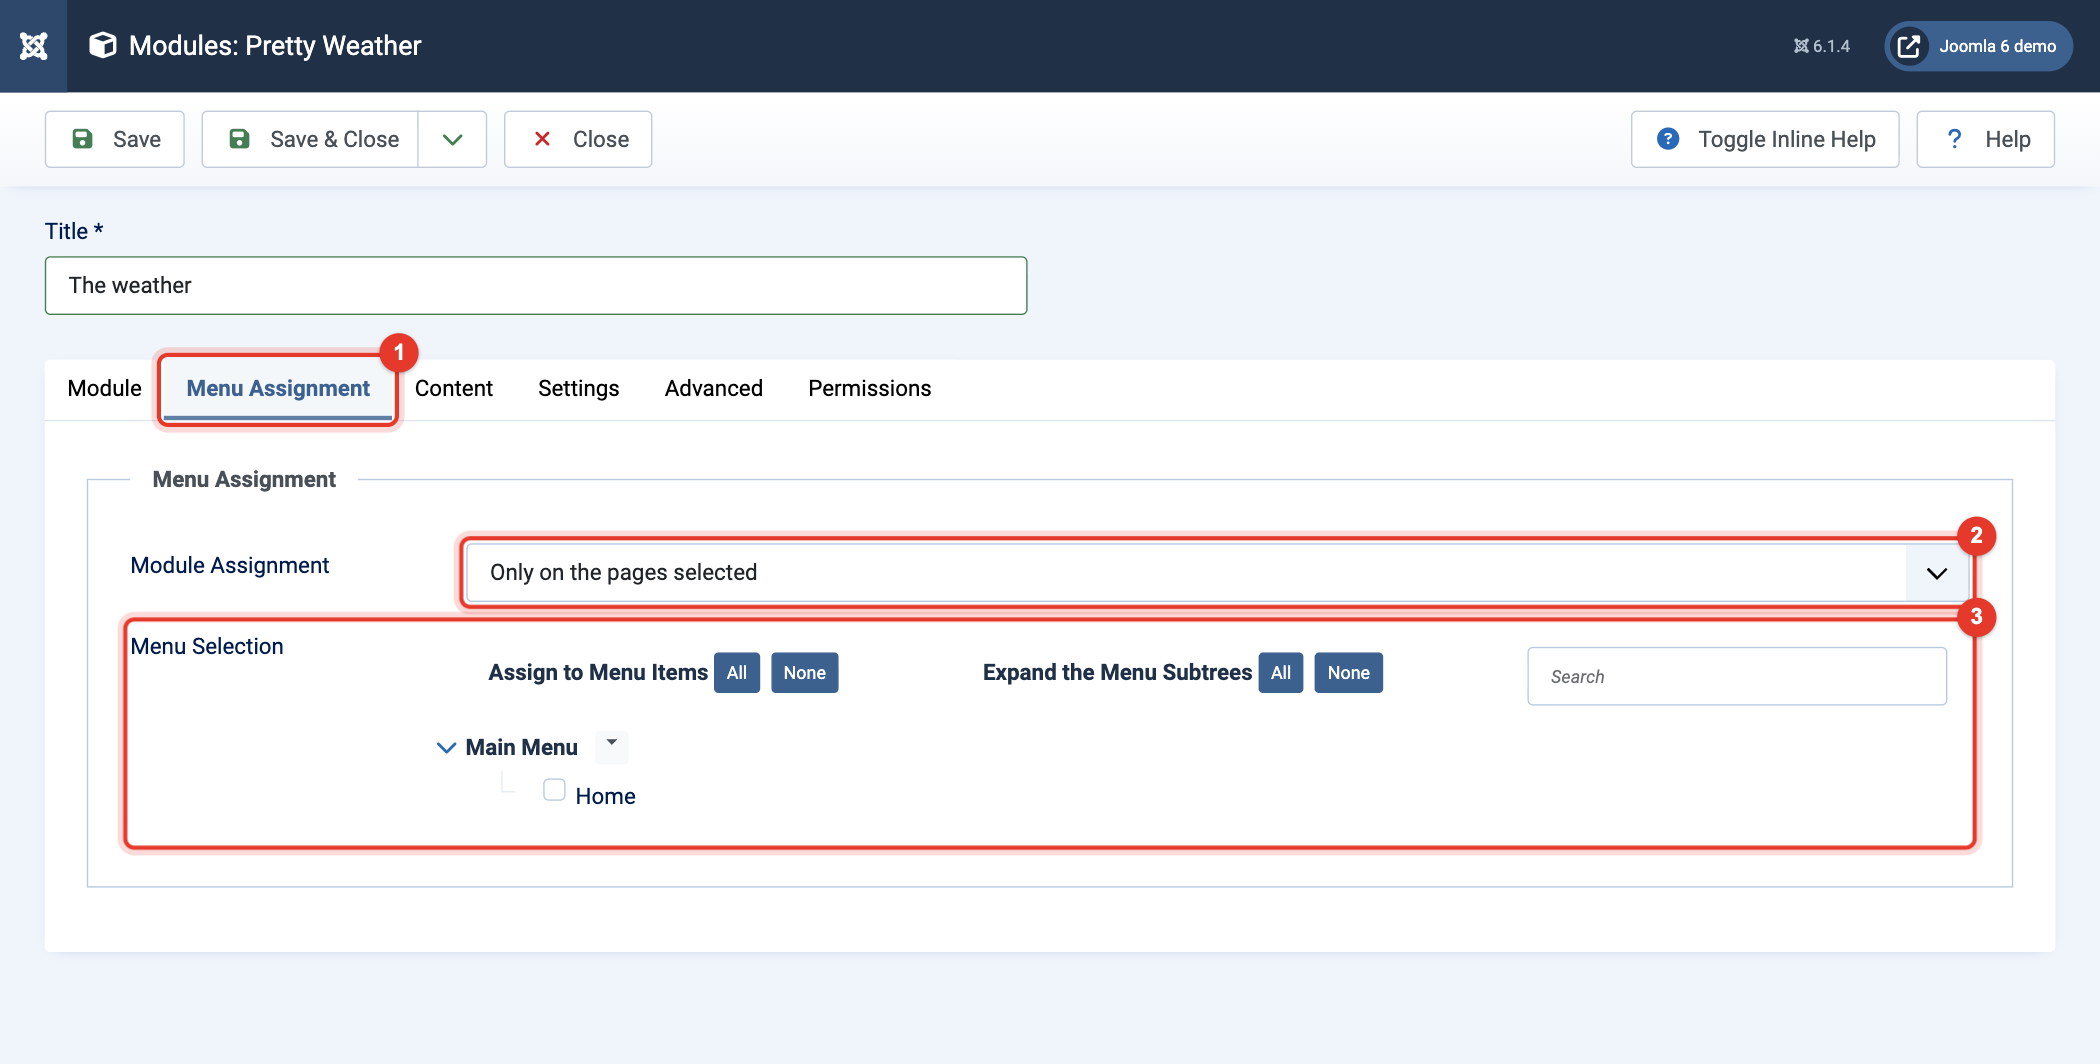
Task: Click the Modules cube icon in header
Action: [102, 45]
